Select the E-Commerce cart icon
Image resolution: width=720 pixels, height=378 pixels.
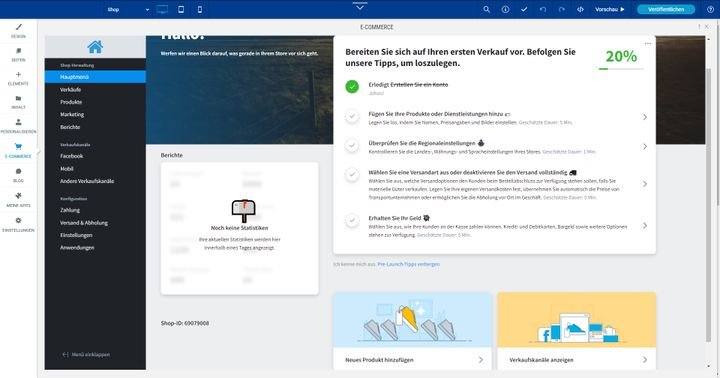coord(18,147)
